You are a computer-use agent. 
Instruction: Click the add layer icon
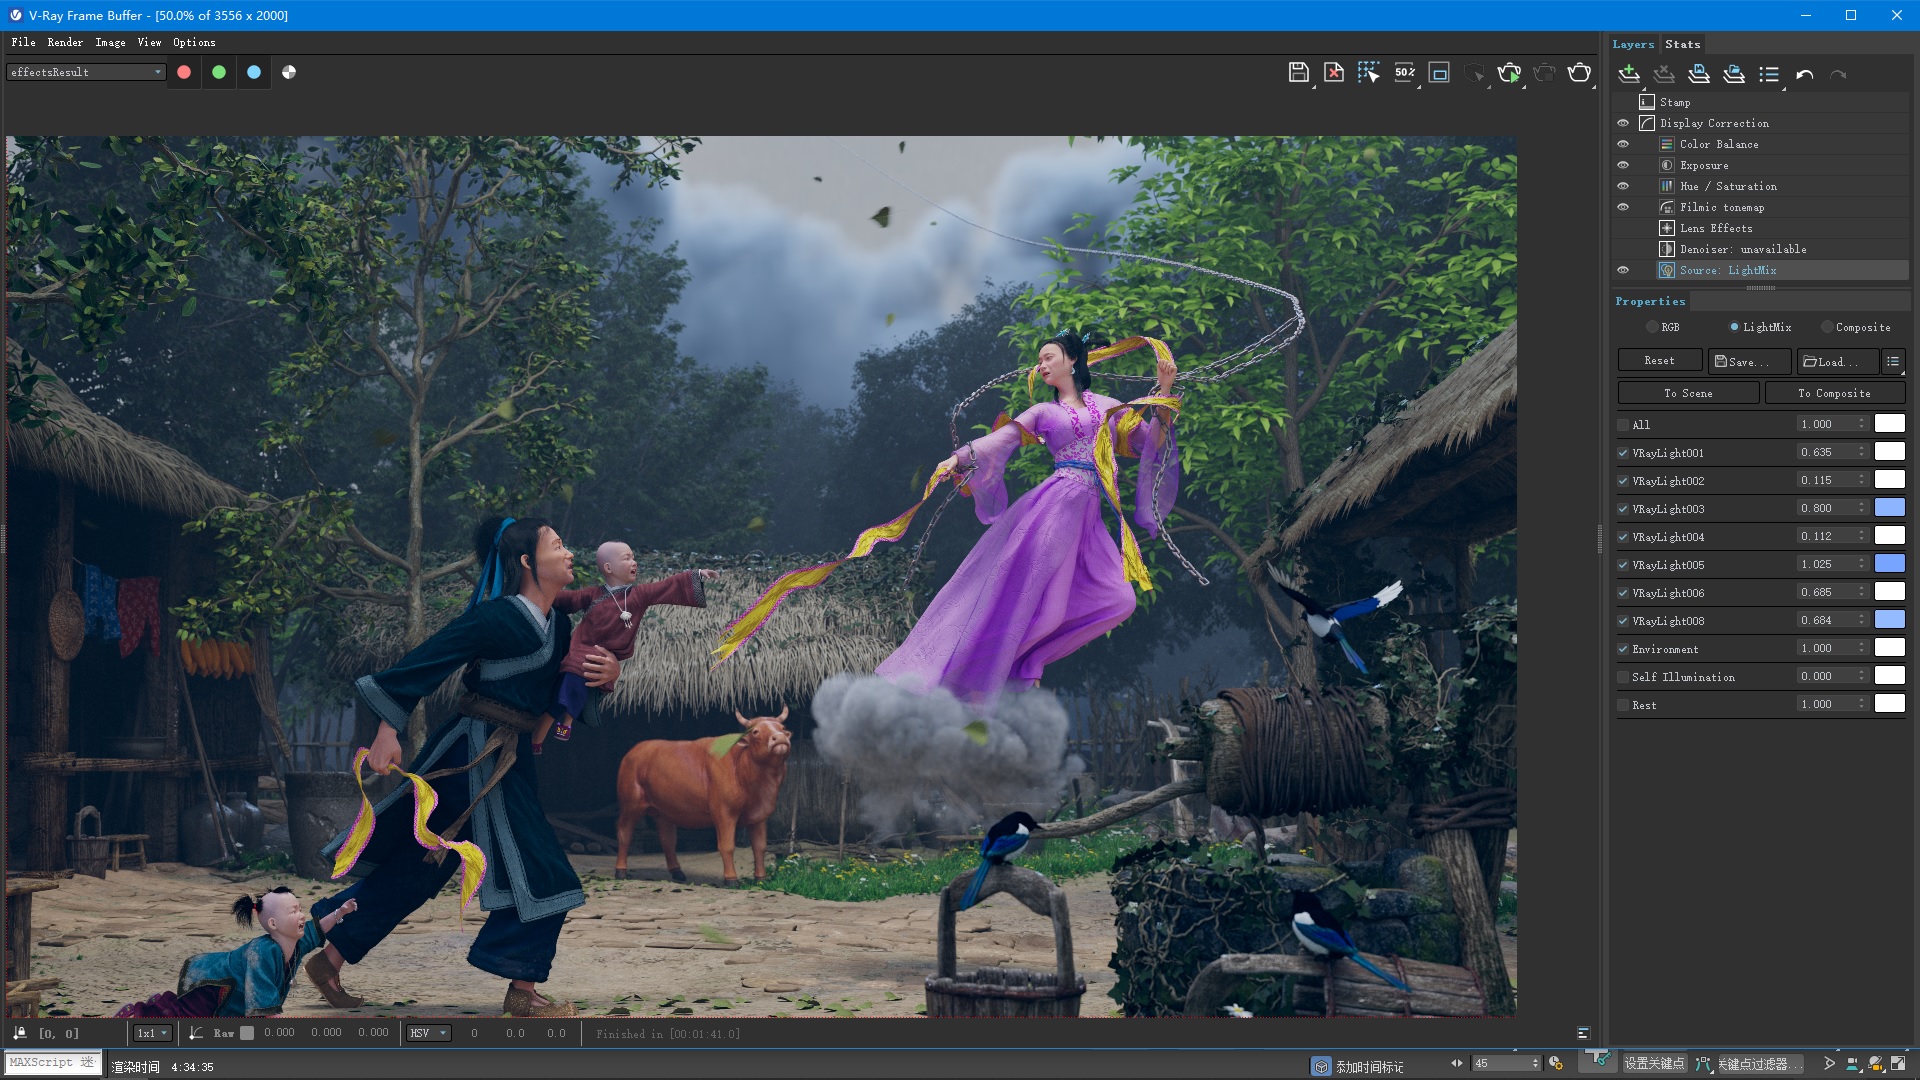click(1629, 74)
